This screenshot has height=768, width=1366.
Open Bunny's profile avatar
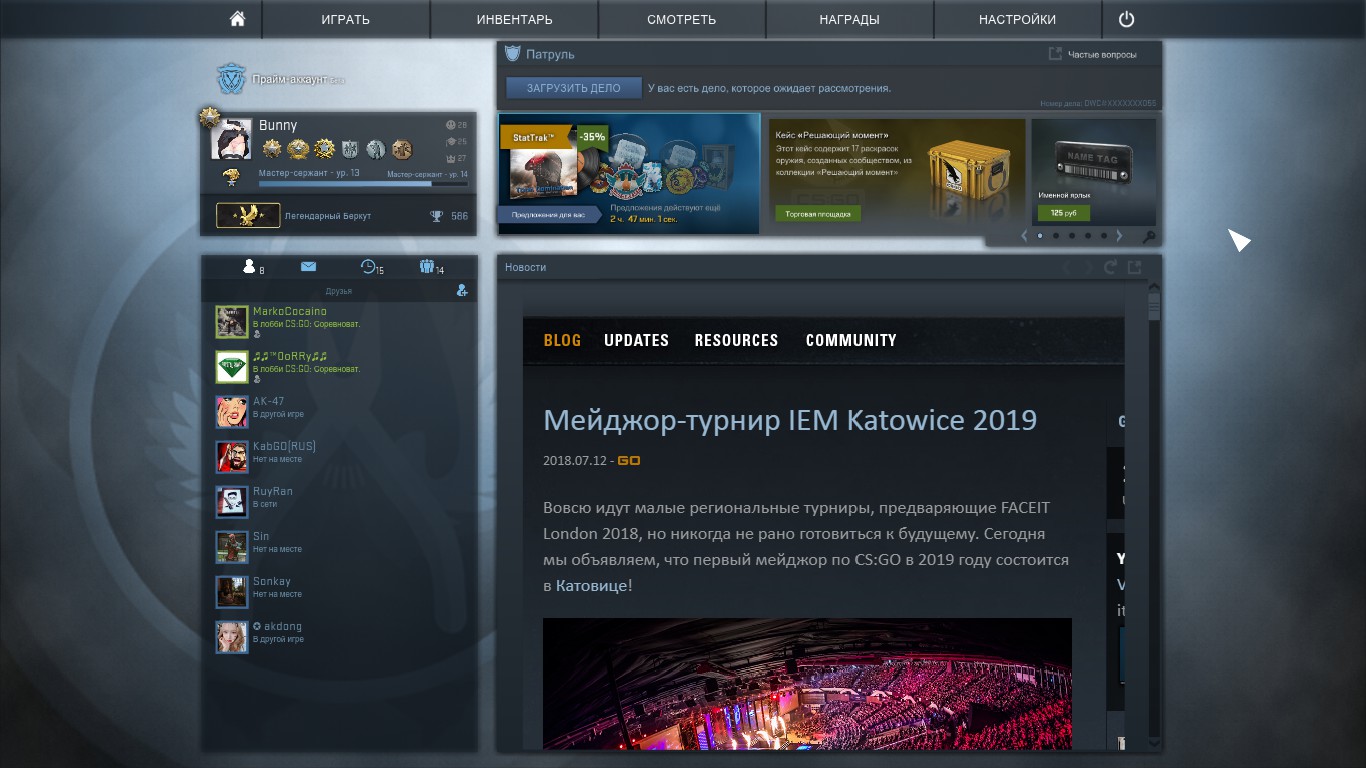(231, 139)
